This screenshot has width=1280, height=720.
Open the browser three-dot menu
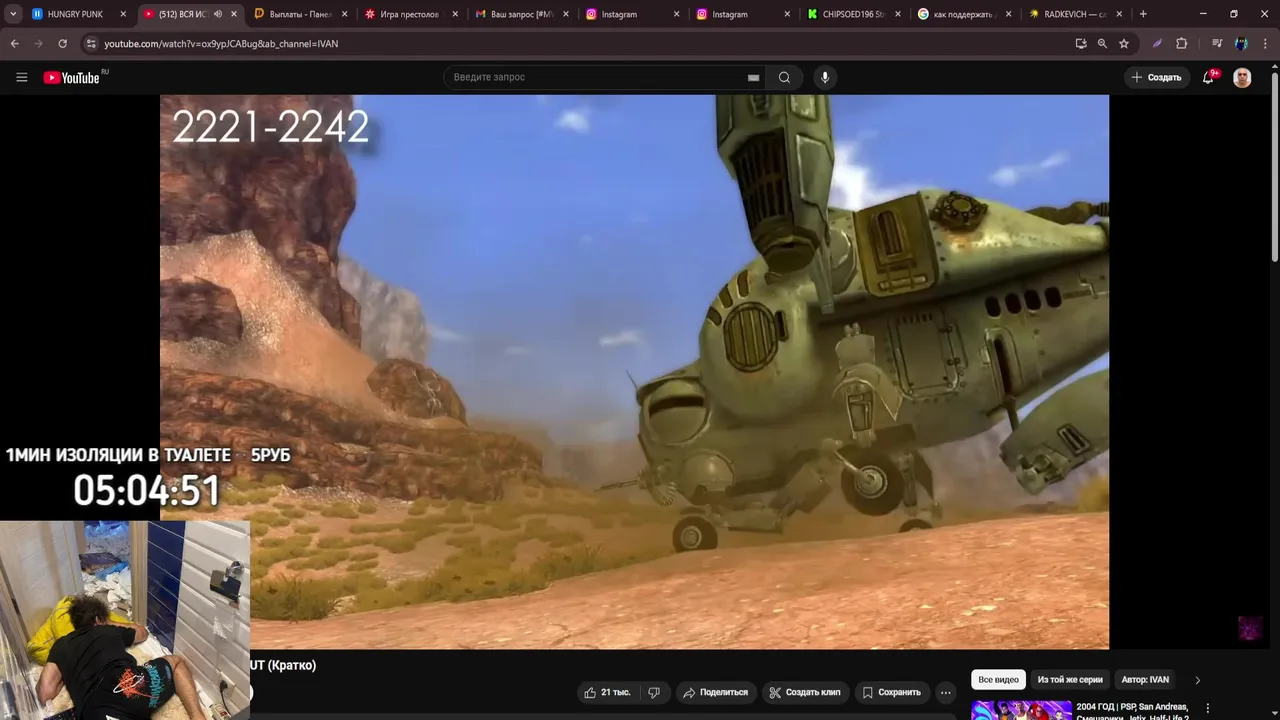point(1265,44)
